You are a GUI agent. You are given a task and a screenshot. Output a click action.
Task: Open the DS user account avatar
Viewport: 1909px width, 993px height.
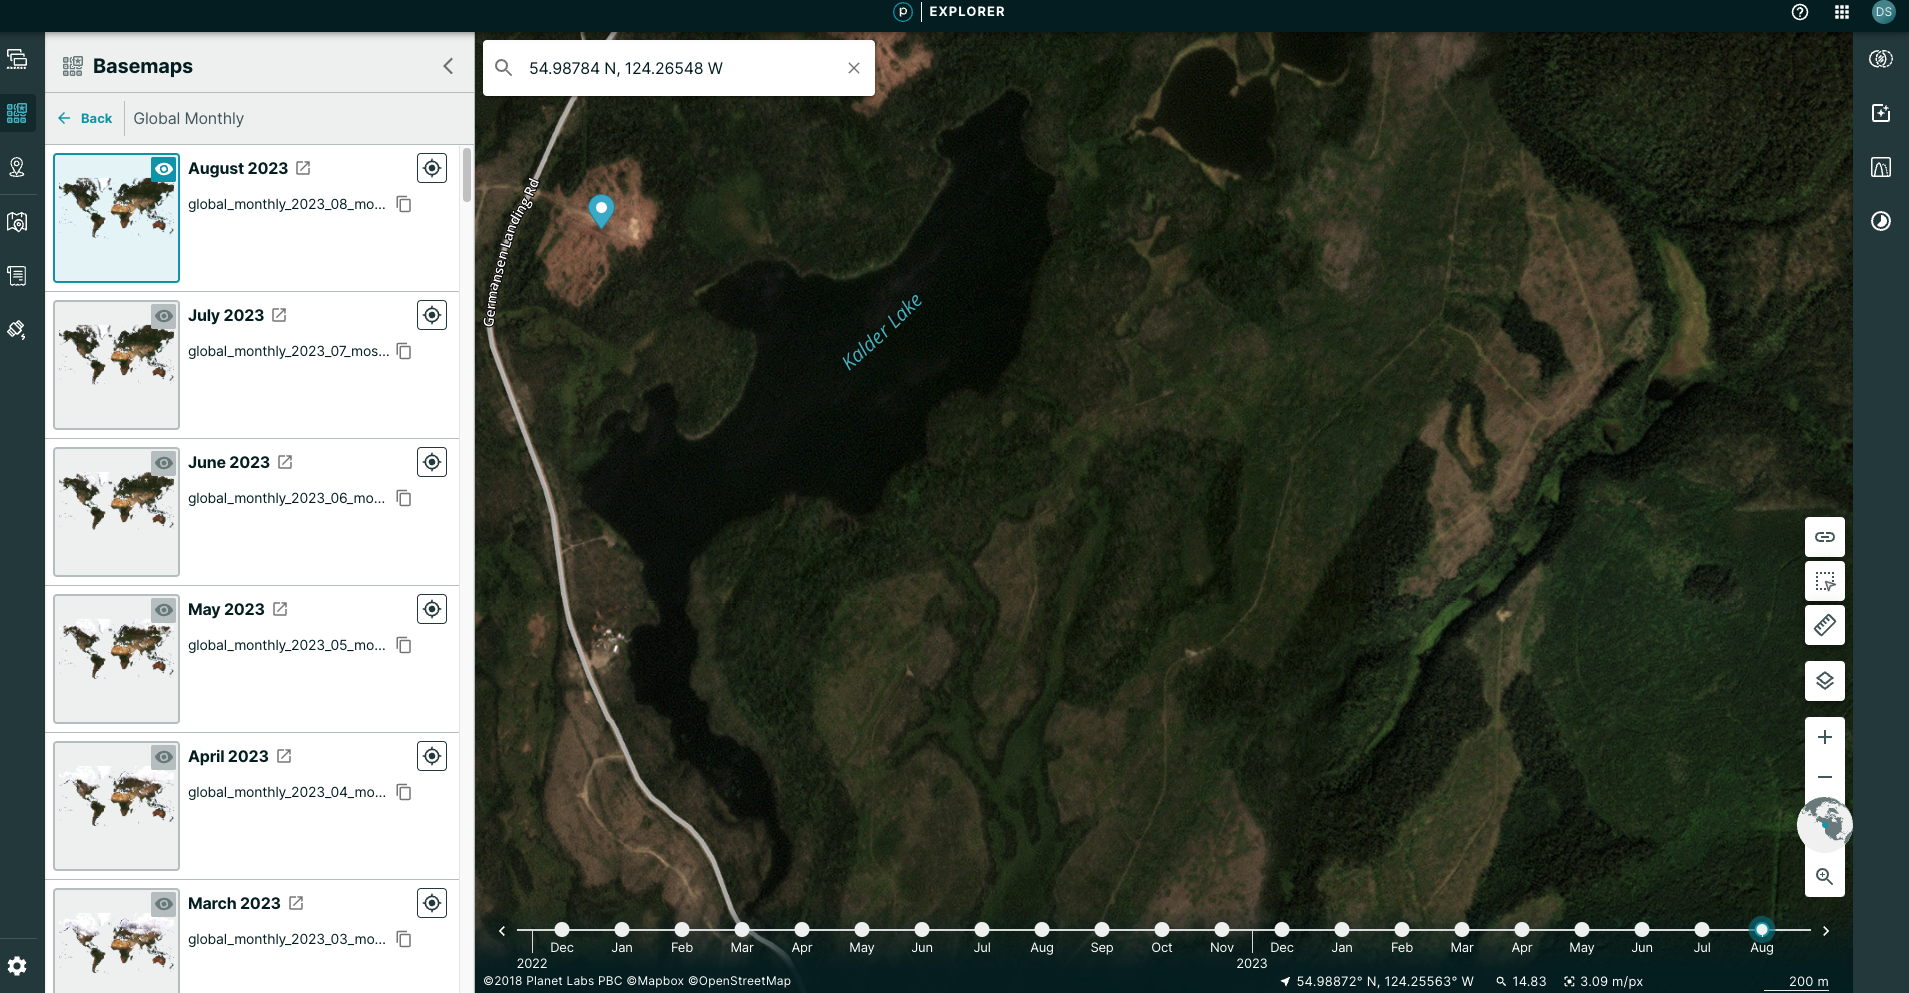pyautogui.click(x=1884, y=12)
